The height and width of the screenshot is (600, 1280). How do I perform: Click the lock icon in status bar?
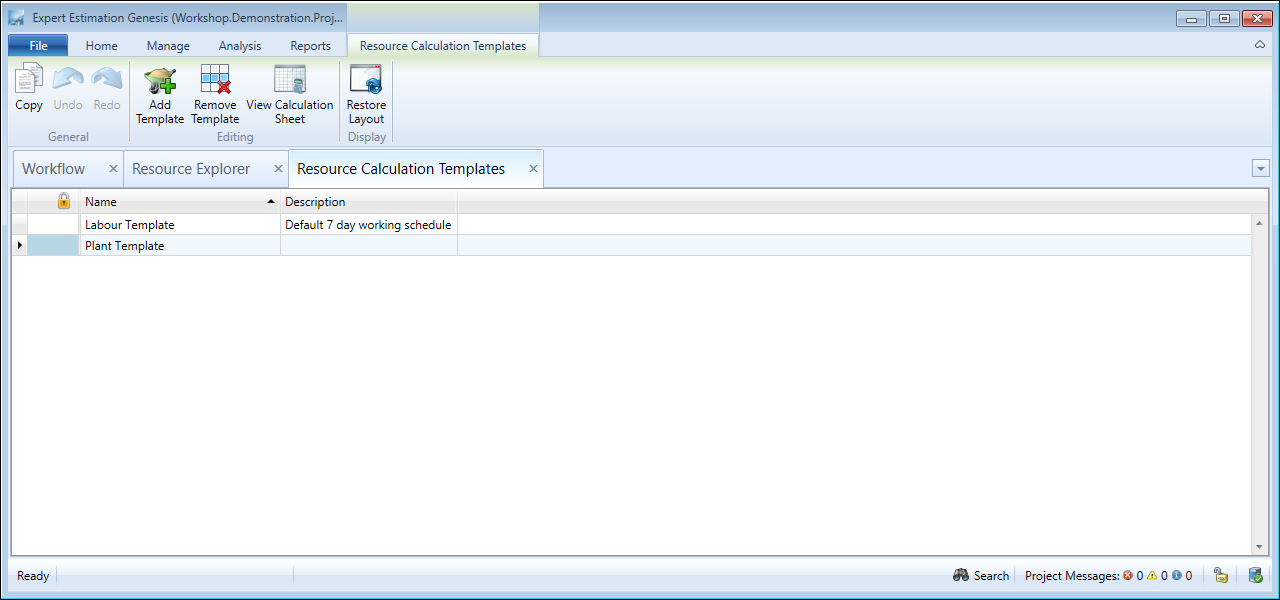[x=1220, y=575]
